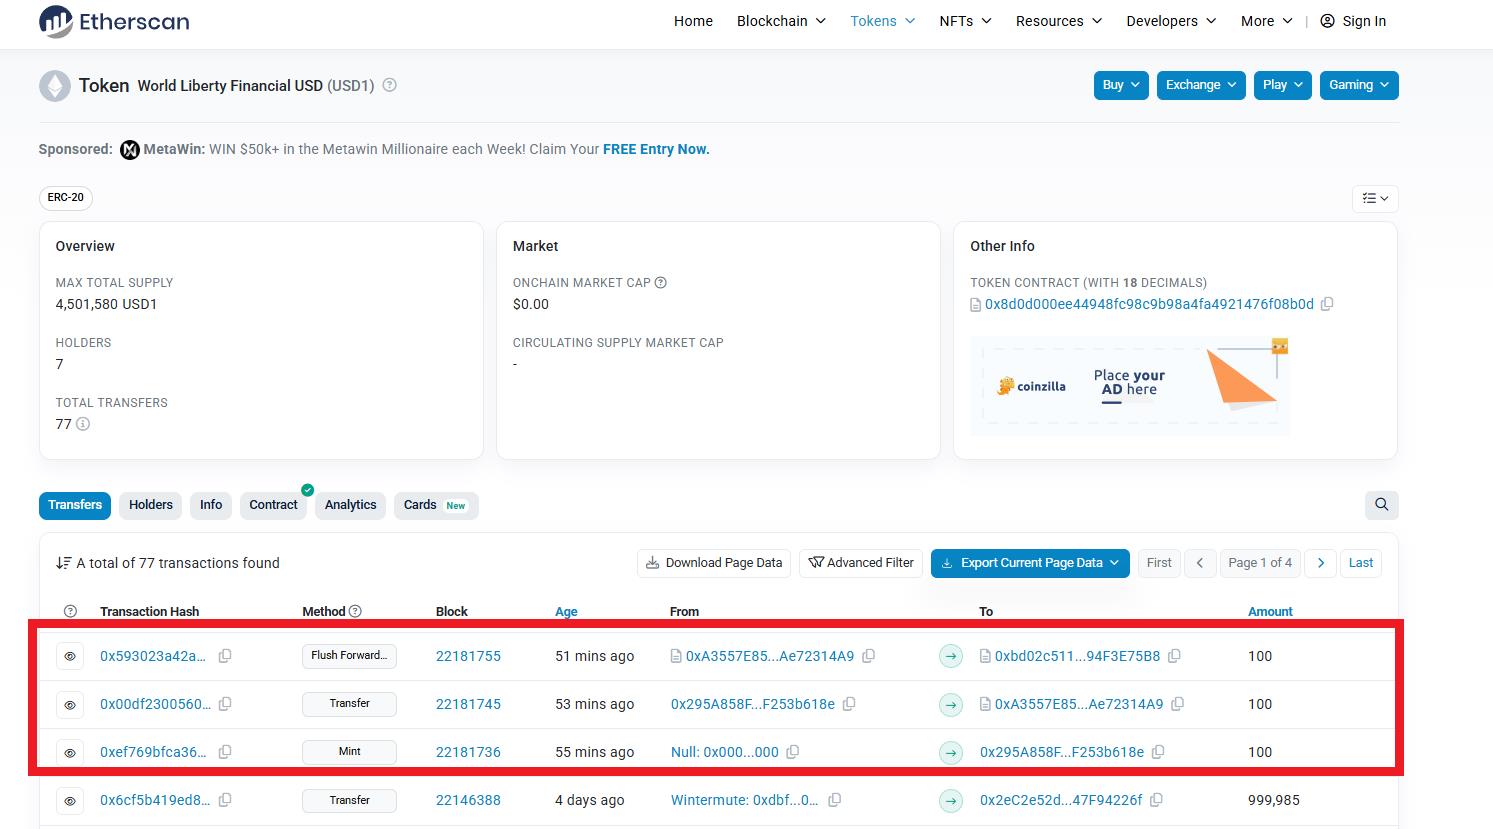
Task: Open Export Current Page Data dropdown
Action: (x=1031, y=563)
